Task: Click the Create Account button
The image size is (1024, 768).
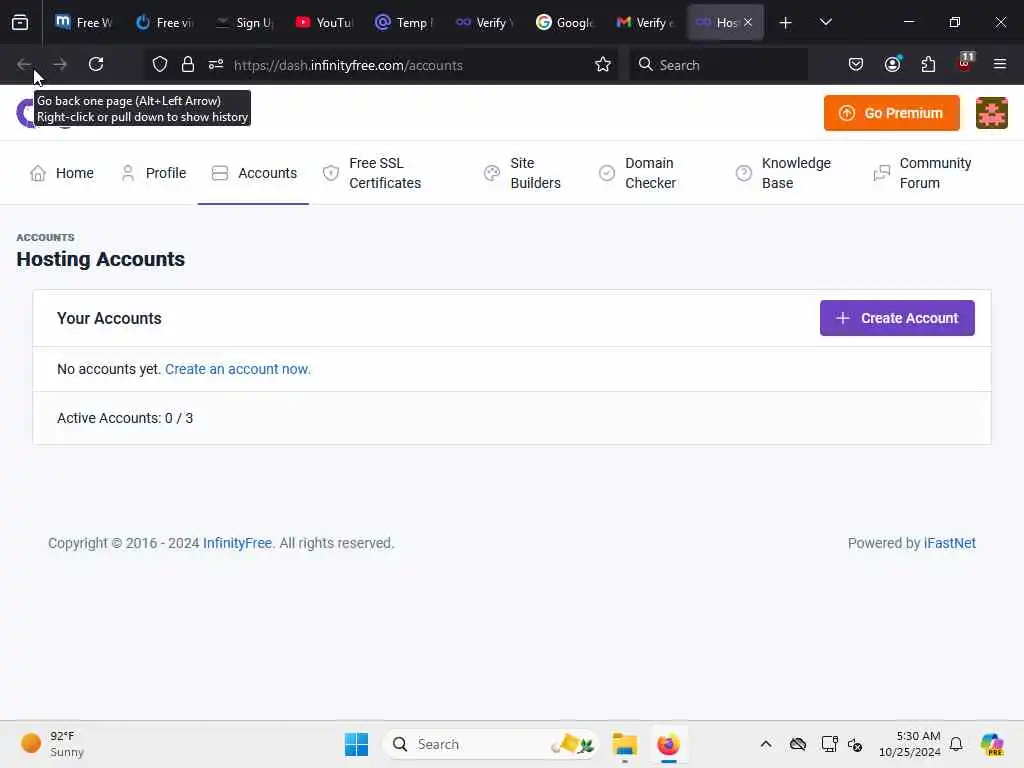Action: tap(897, 318)
